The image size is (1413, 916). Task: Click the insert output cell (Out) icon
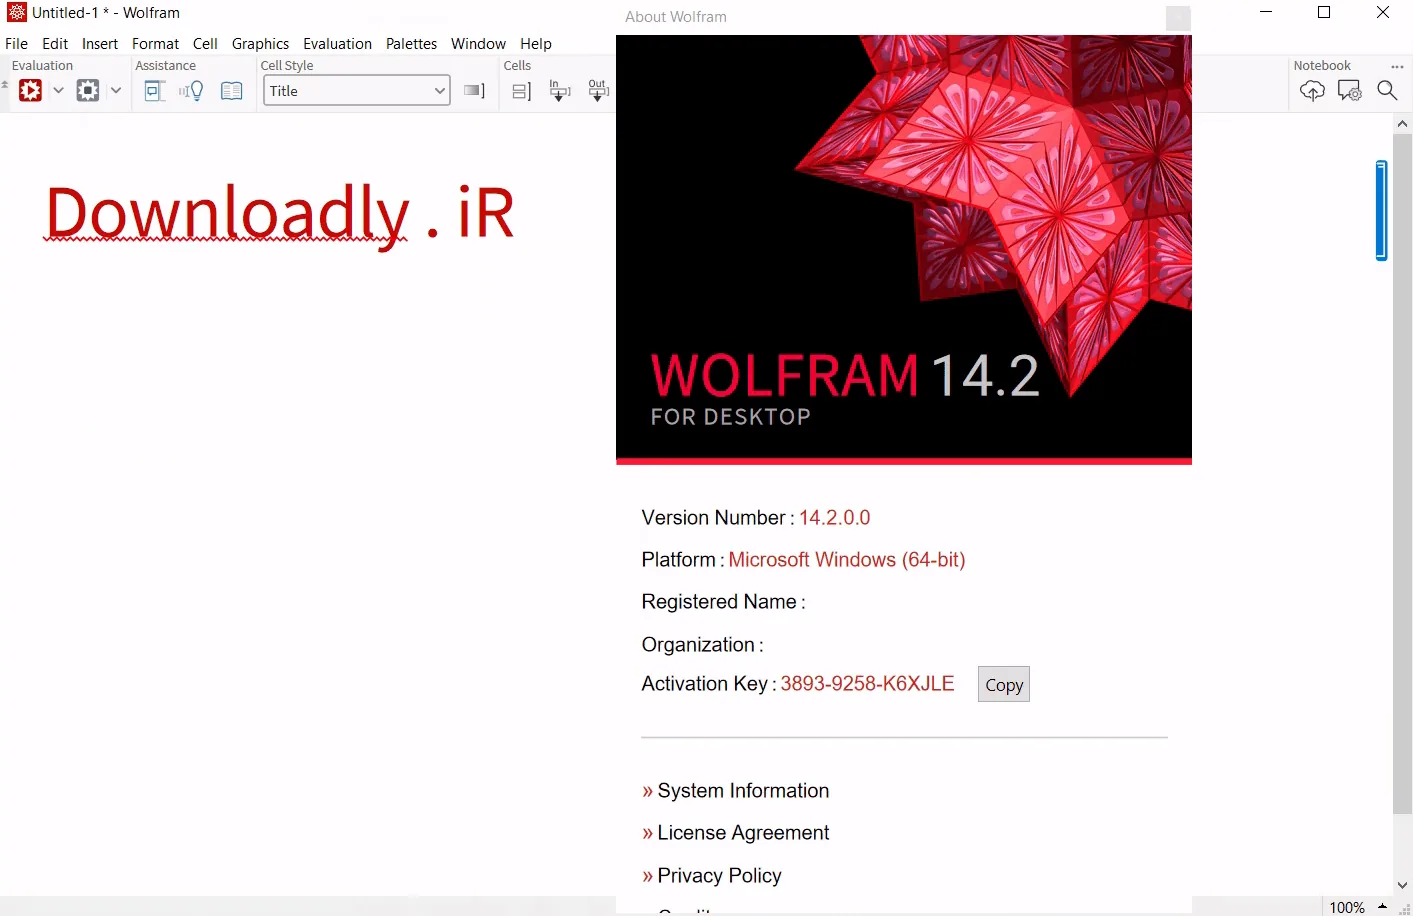[598, 91]
